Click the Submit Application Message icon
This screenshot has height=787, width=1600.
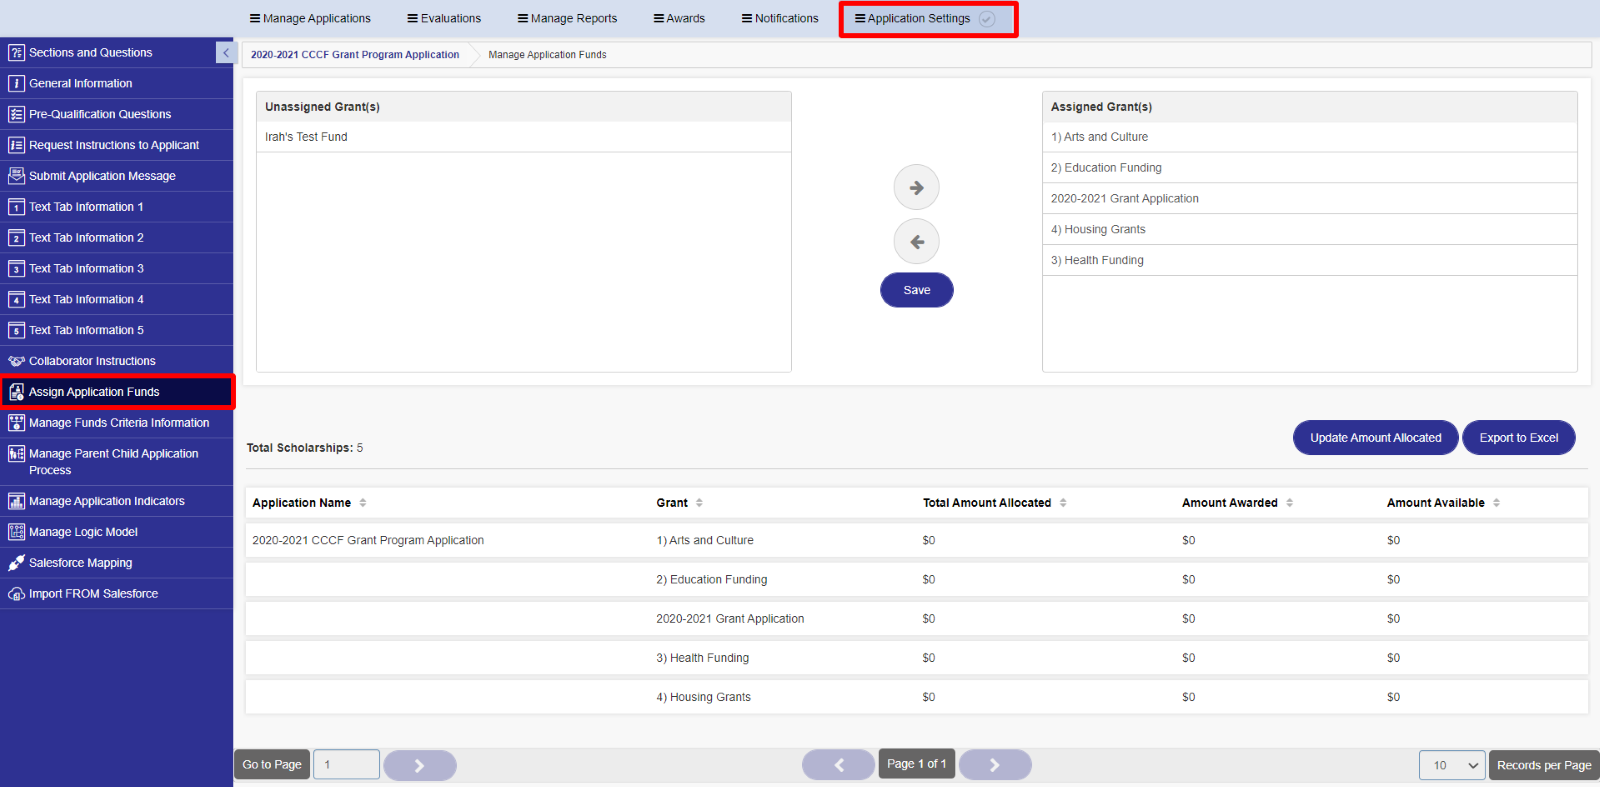(16, 176)
